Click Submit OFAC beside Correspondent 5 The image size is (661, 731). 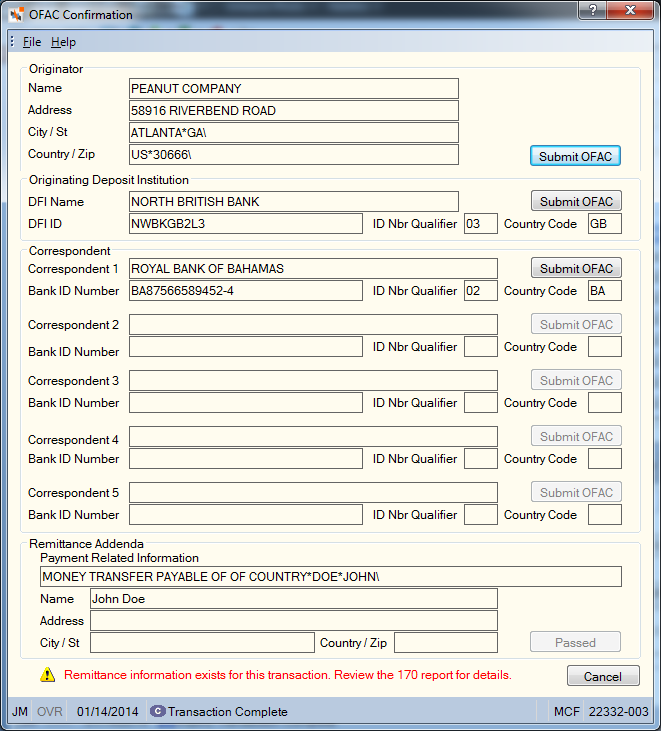coord(576,492)
